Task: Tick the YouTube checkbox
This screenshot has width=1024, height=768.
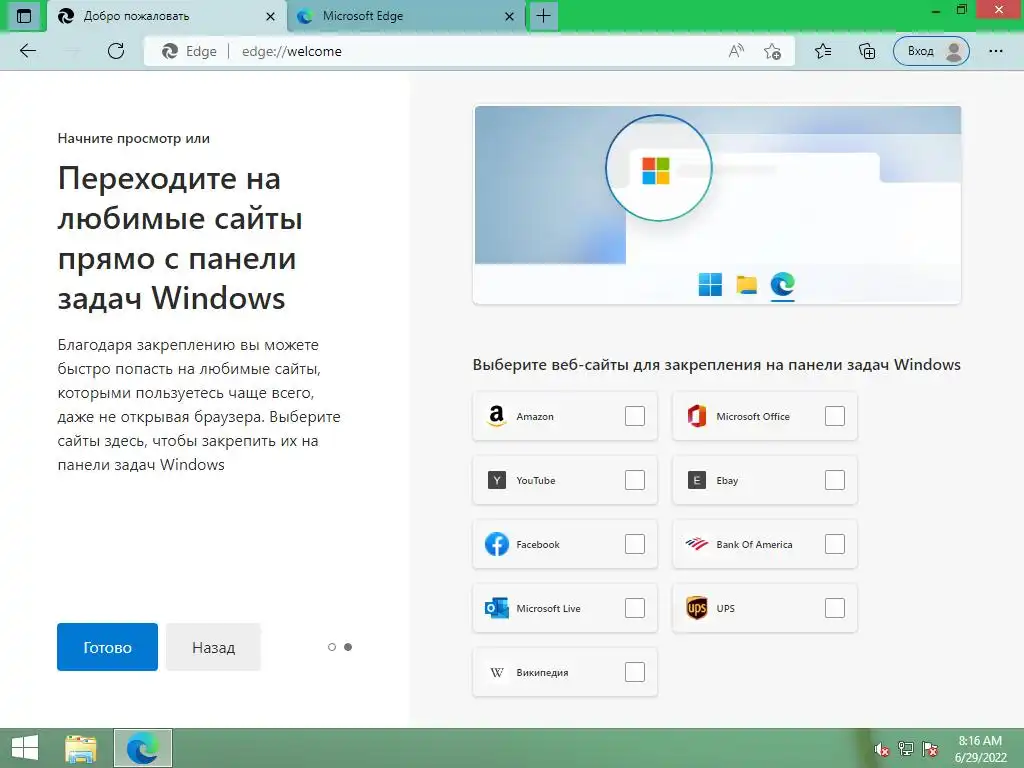Action: tap(635, 480)
